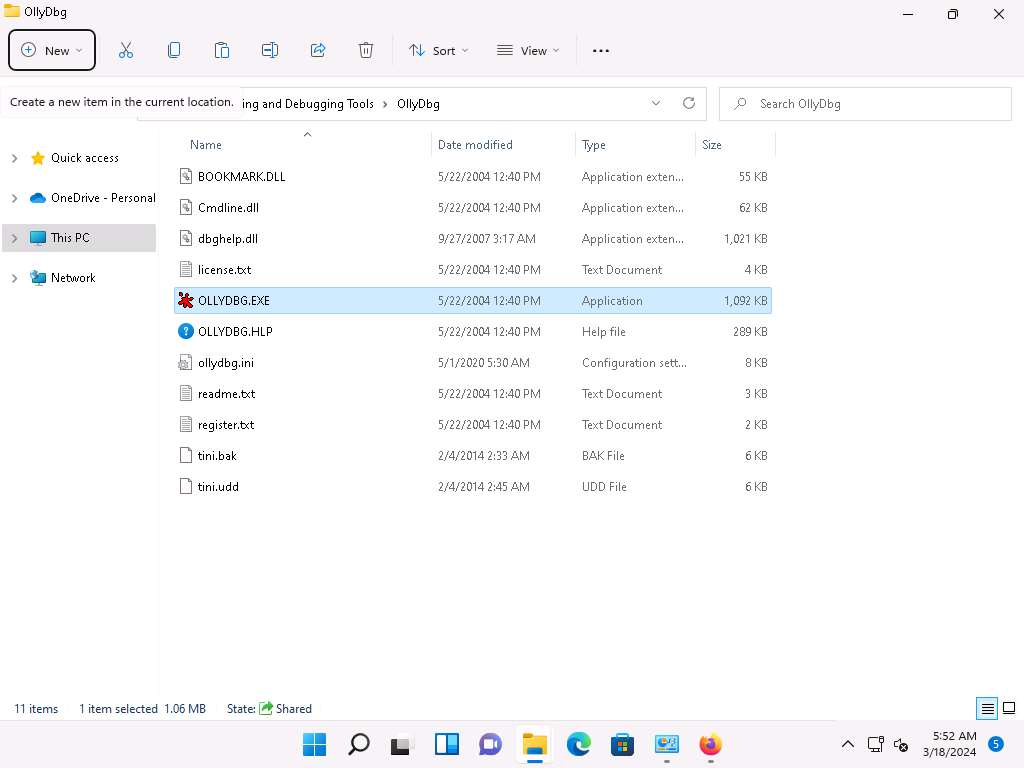Expand the address bar history dropdown

click(656, 103)
